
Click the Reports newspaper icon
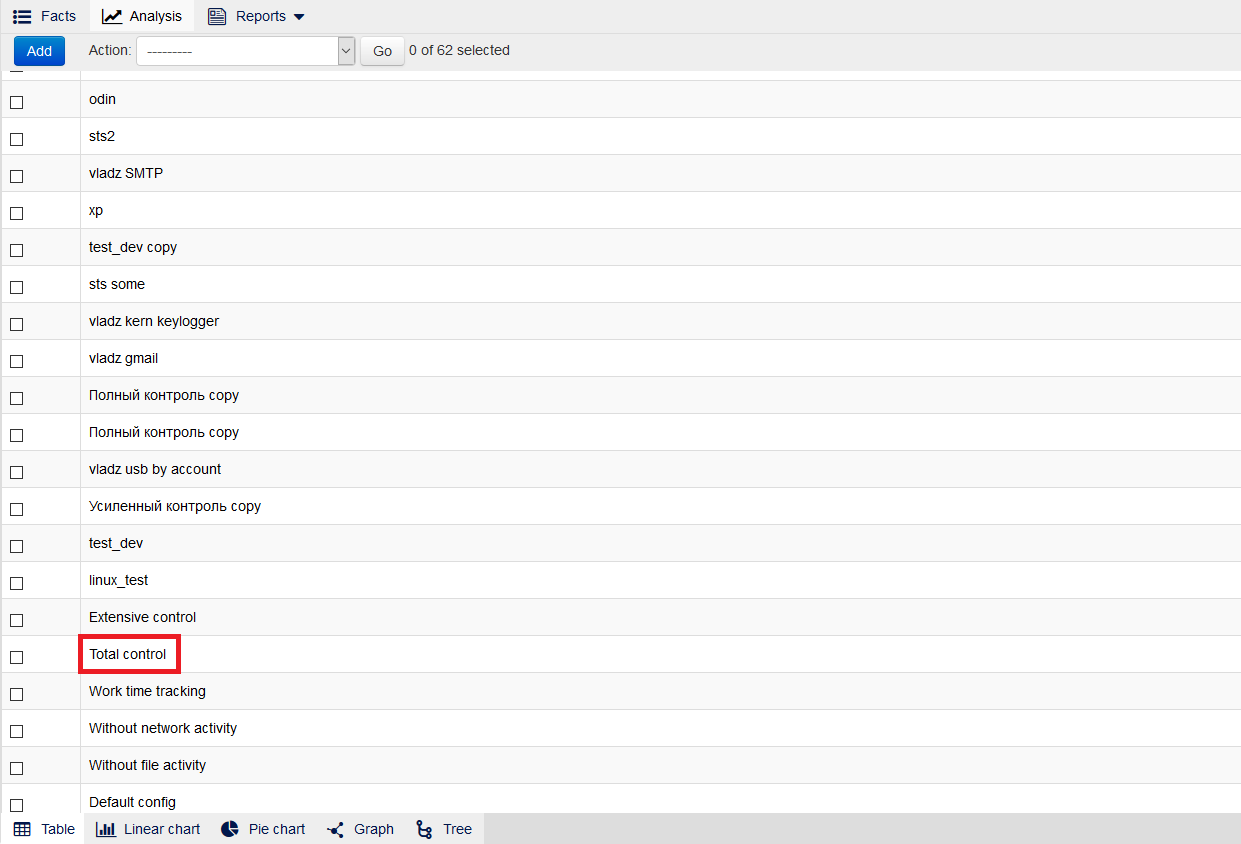tap(217, 16)
